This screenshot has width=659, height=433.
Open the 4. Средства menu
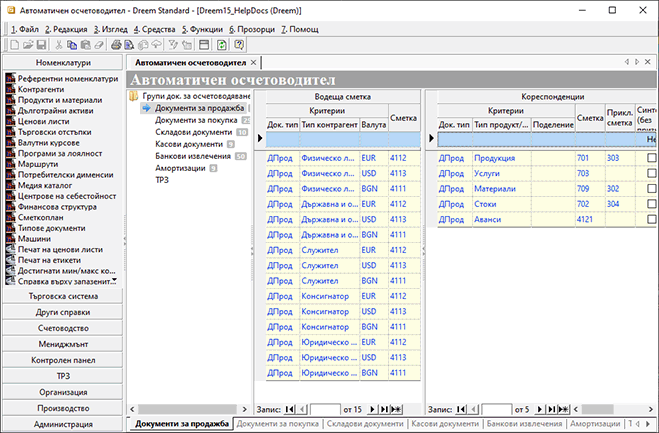tap(154, 29)
